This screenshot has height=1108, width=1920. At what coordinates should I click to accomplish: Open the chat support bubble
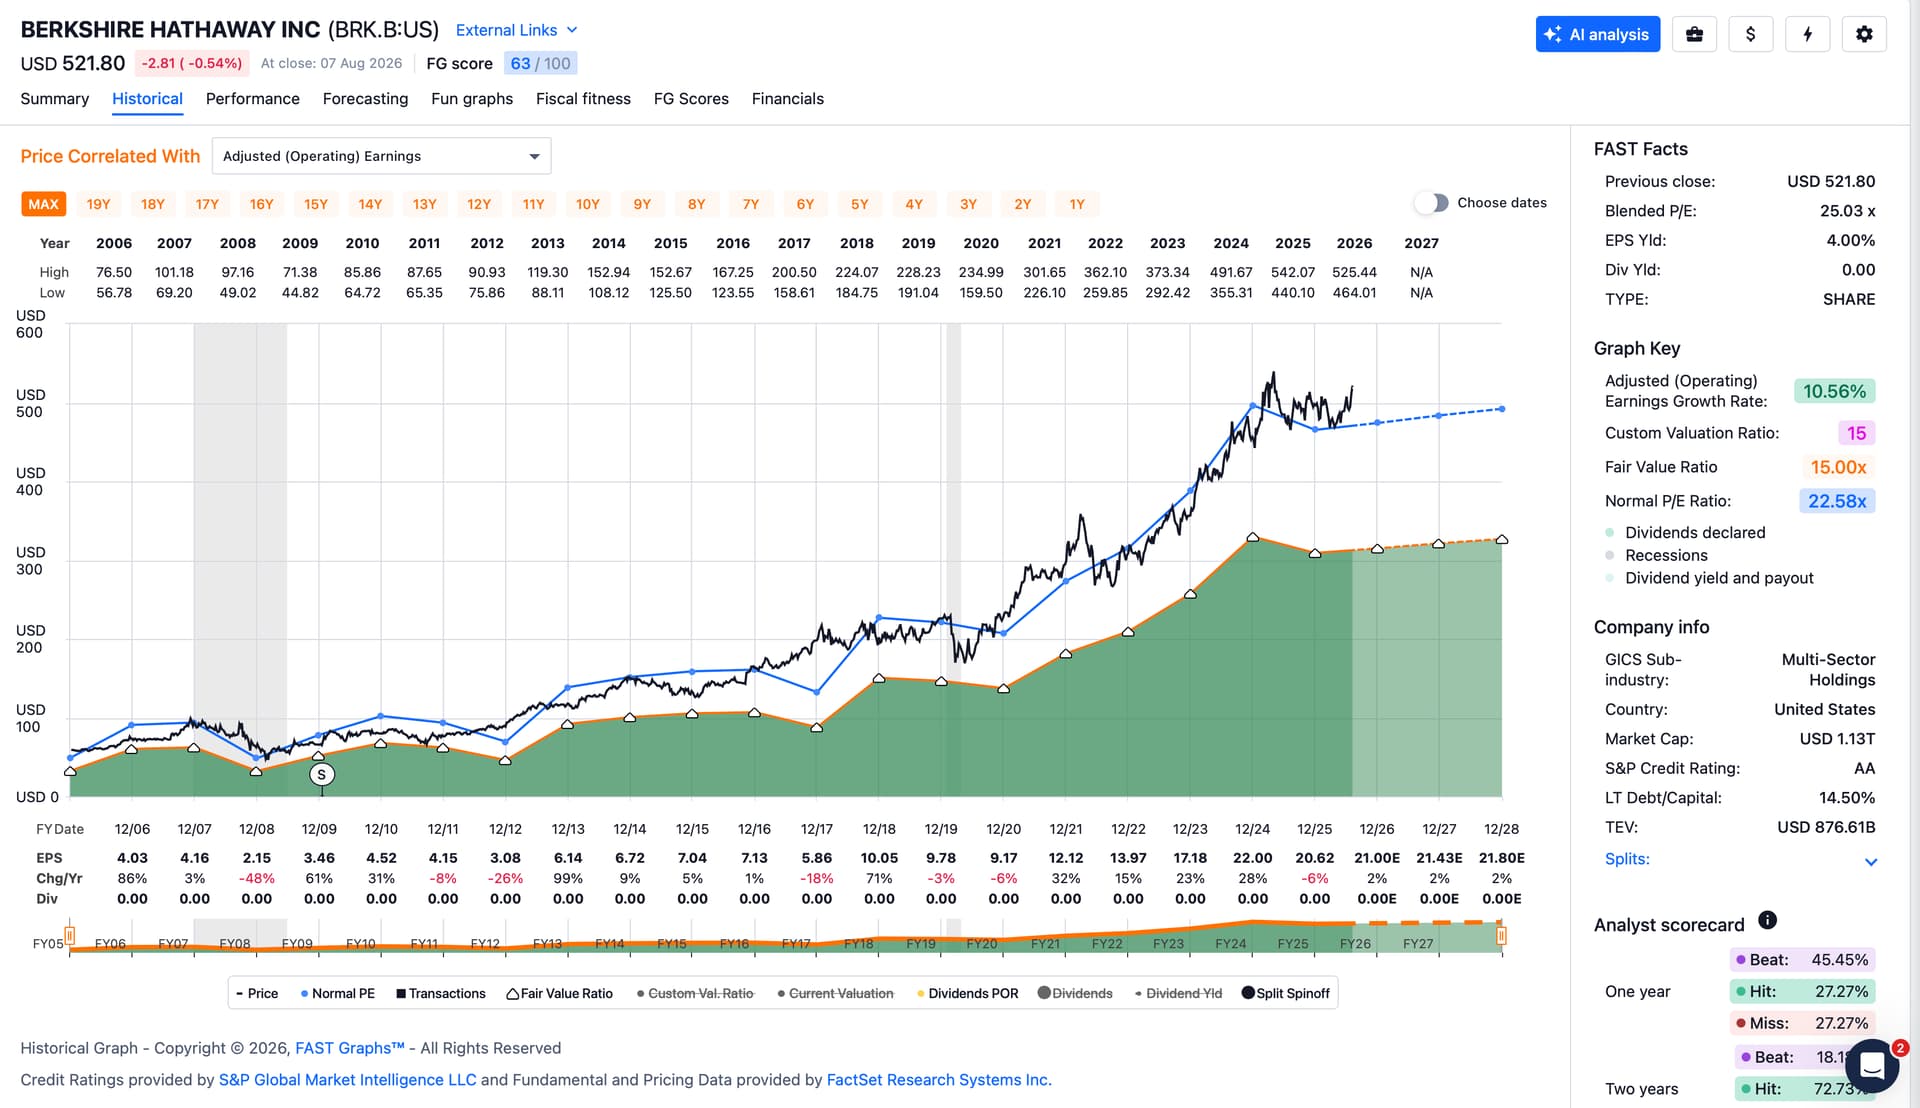tap(1872, 1065)
